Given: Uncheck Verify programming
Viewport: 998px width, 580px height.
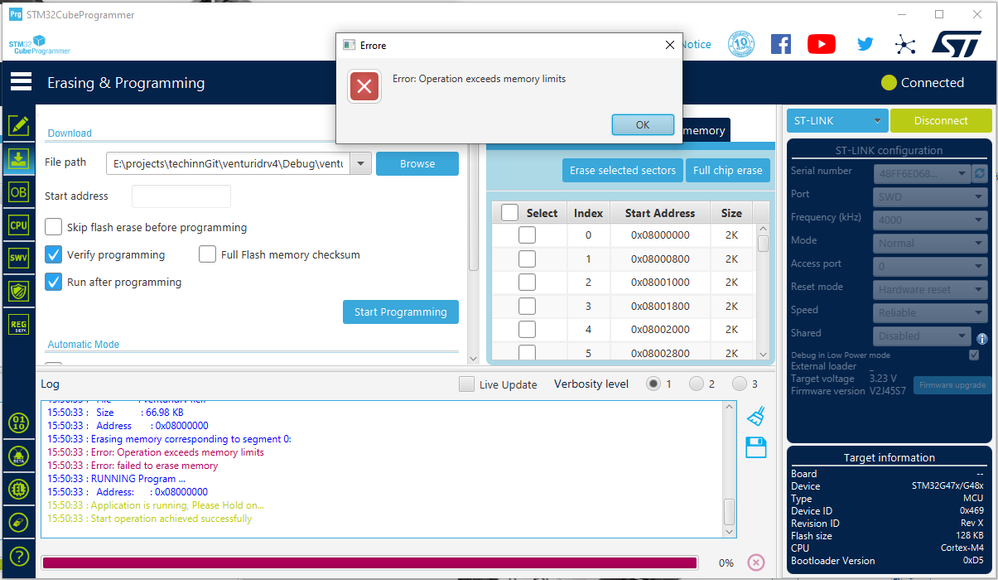Looking at the screenshot, I should point(53,254).
